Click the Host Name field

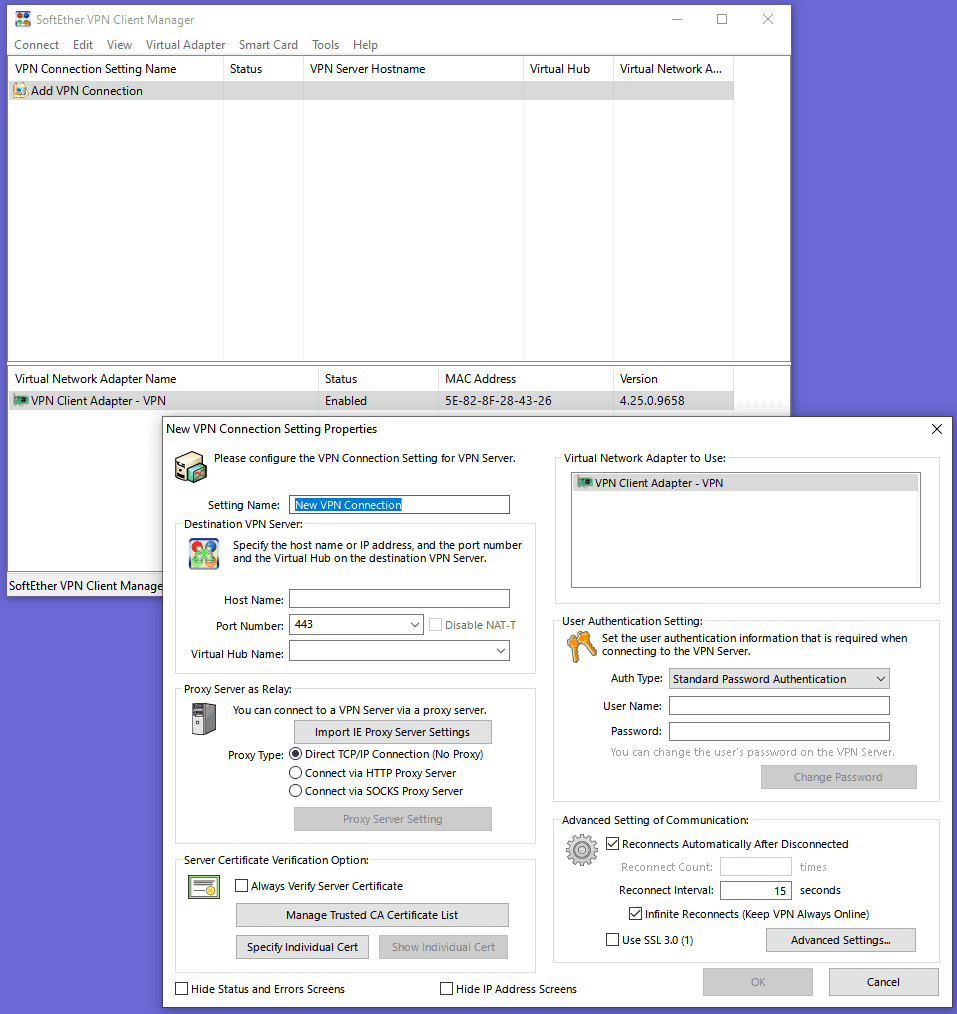pos(399,599)
